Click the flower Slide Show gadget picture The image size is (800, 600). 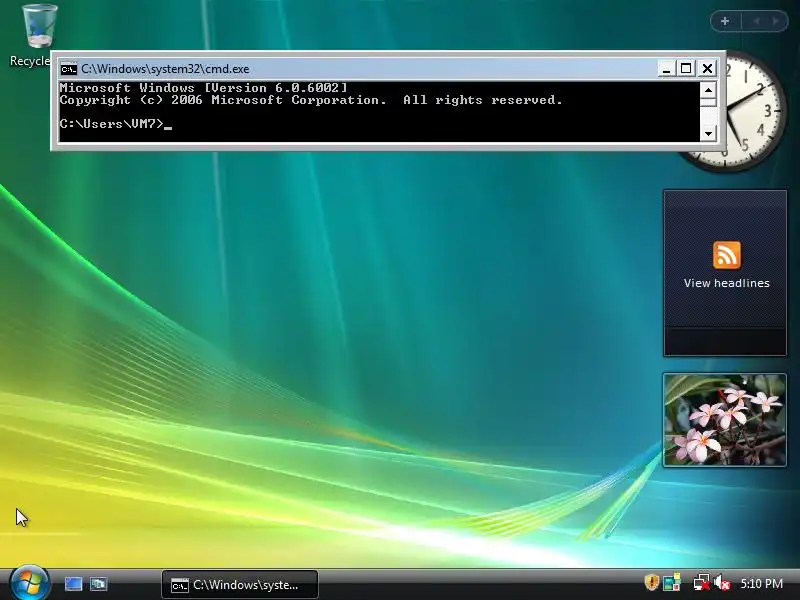pyautogui.click(x=724, y=420)
